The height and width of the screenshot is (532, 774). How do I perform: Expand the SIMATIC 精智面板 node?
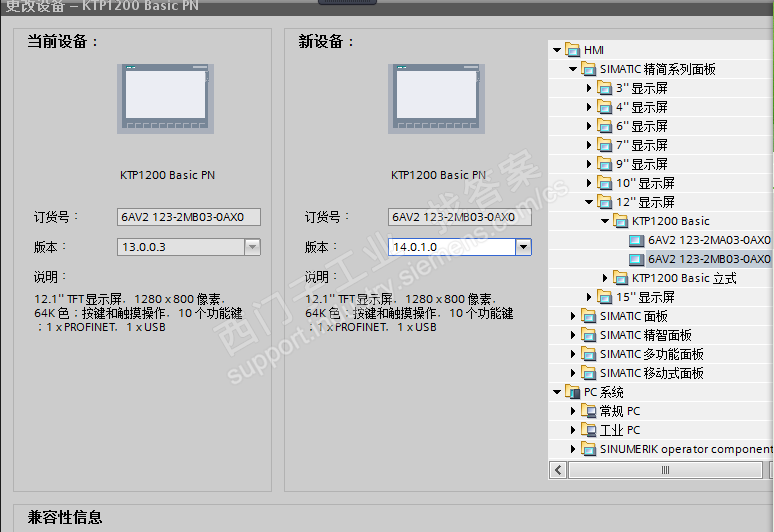[573, 335]
